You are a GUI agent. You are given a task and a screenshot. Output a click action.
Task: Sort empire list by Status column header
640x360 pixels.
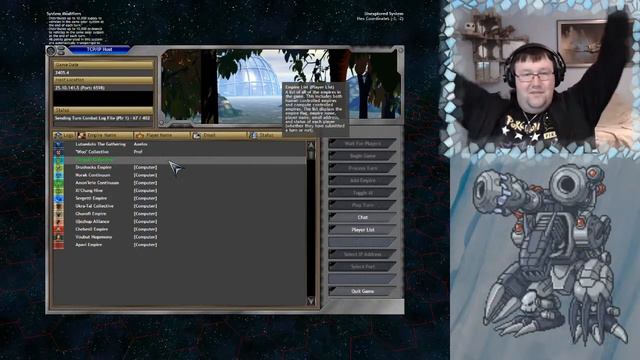(x=265, y=136)
